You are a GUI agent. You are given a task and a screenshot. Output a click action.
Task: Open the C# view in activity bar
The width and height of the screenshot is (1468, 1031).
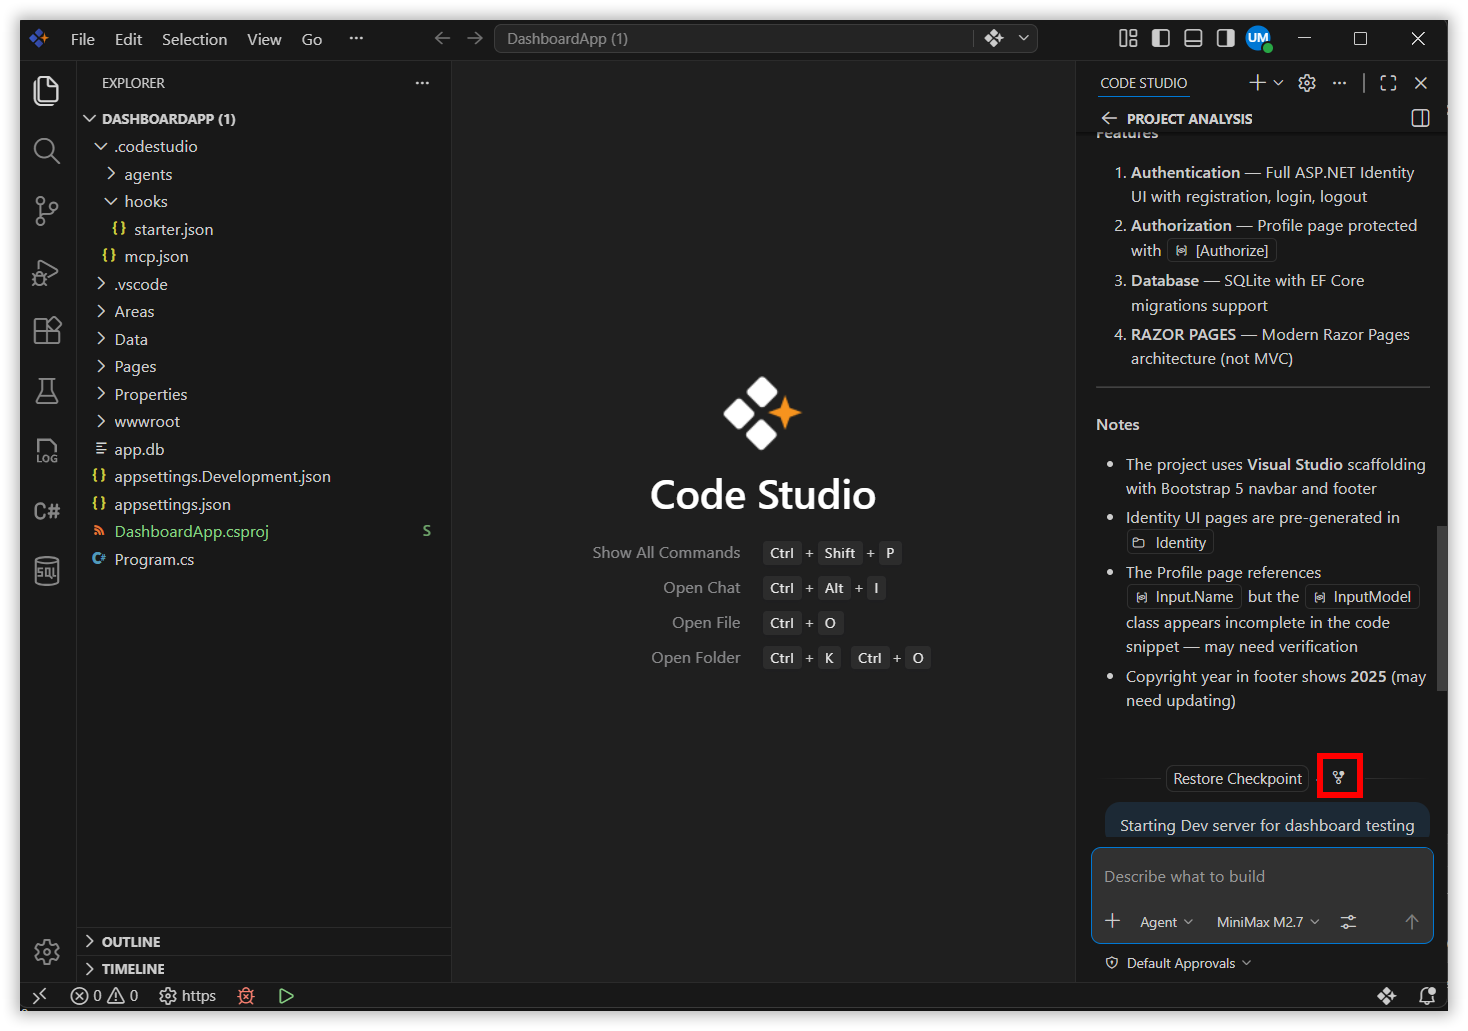tap(46, 511)
